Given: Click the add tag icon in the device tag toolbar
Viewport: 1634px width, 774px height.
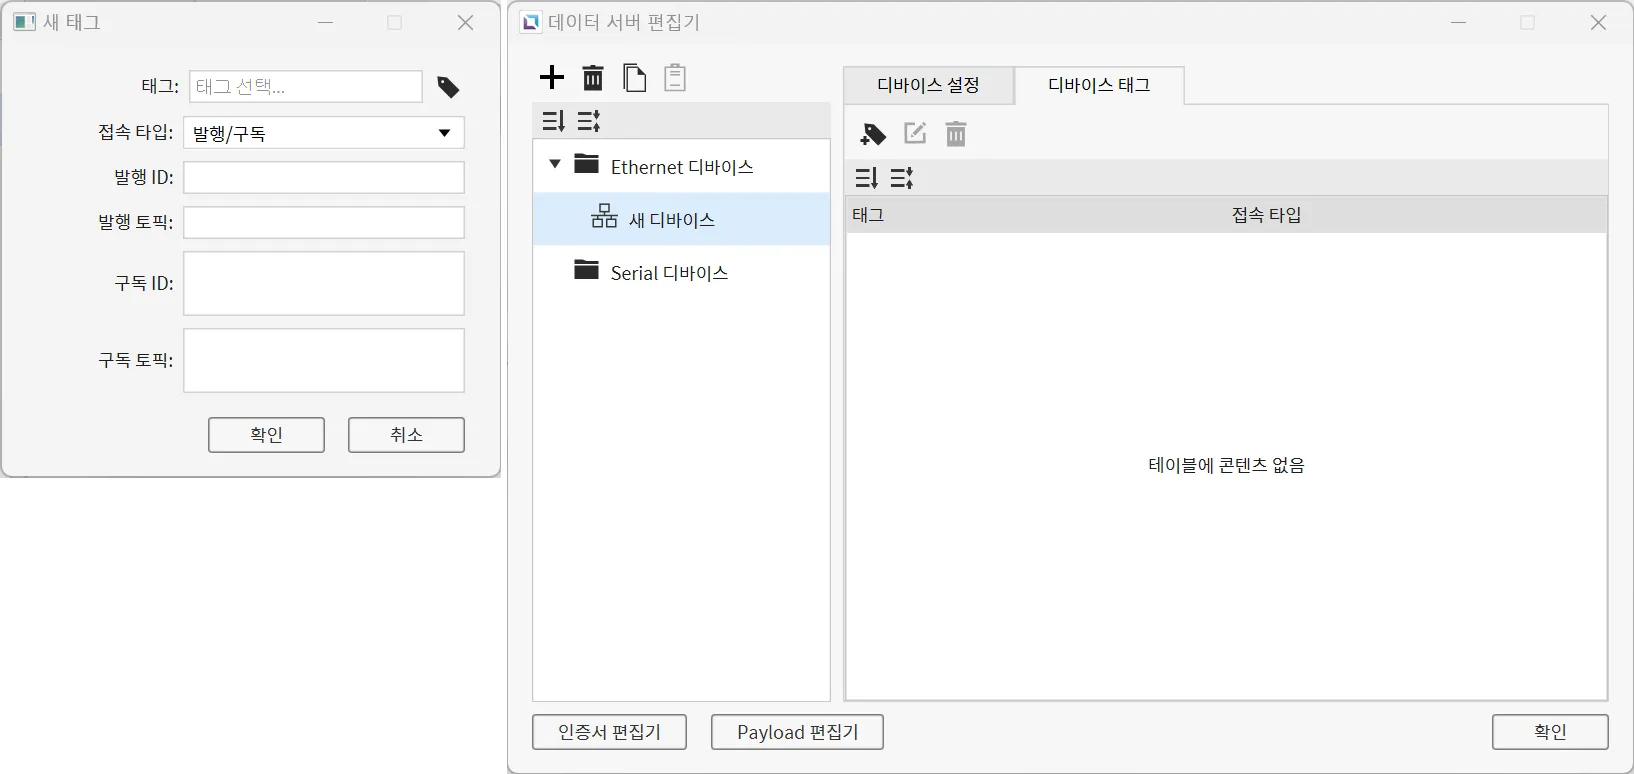Looking at the screenshot, I should coord(873,134).
